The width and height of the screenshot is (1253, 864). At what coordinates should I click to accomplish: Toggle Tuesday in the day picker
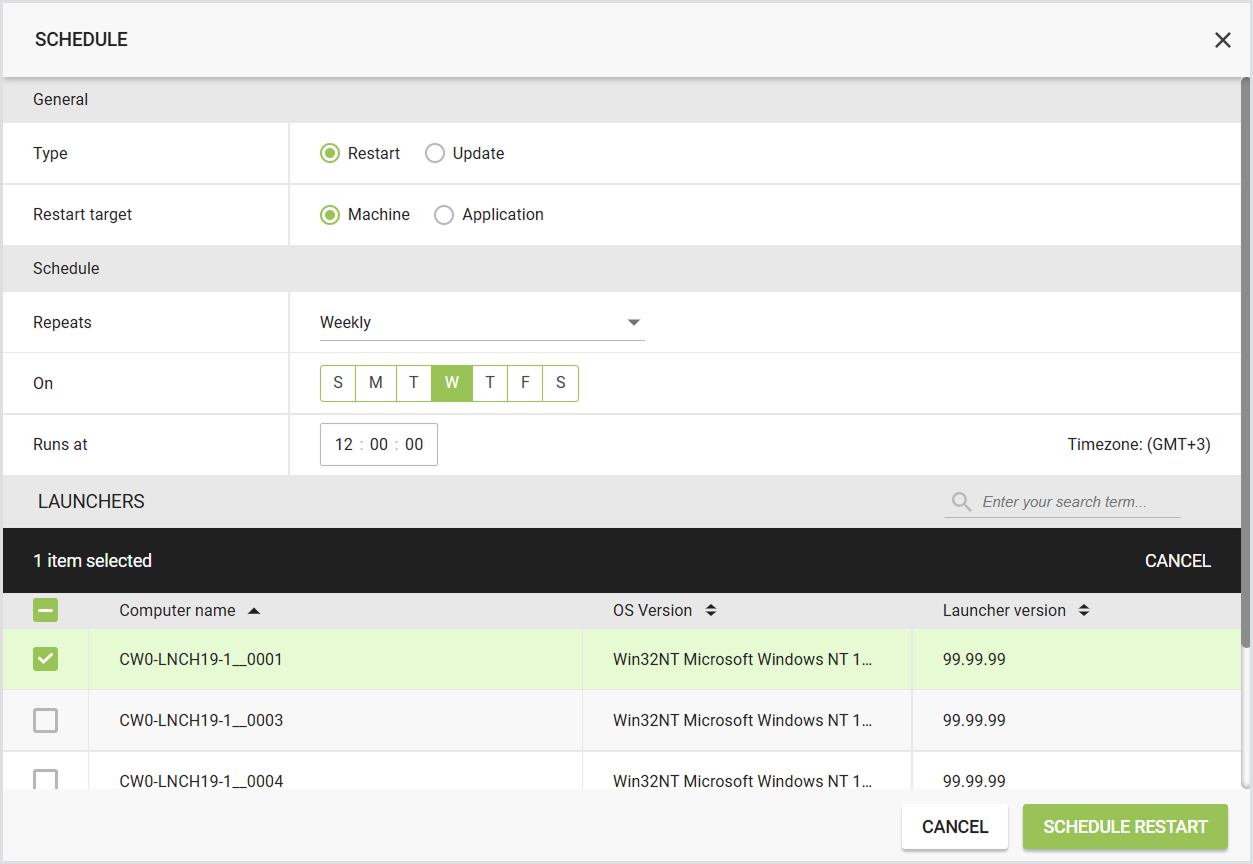414,383
